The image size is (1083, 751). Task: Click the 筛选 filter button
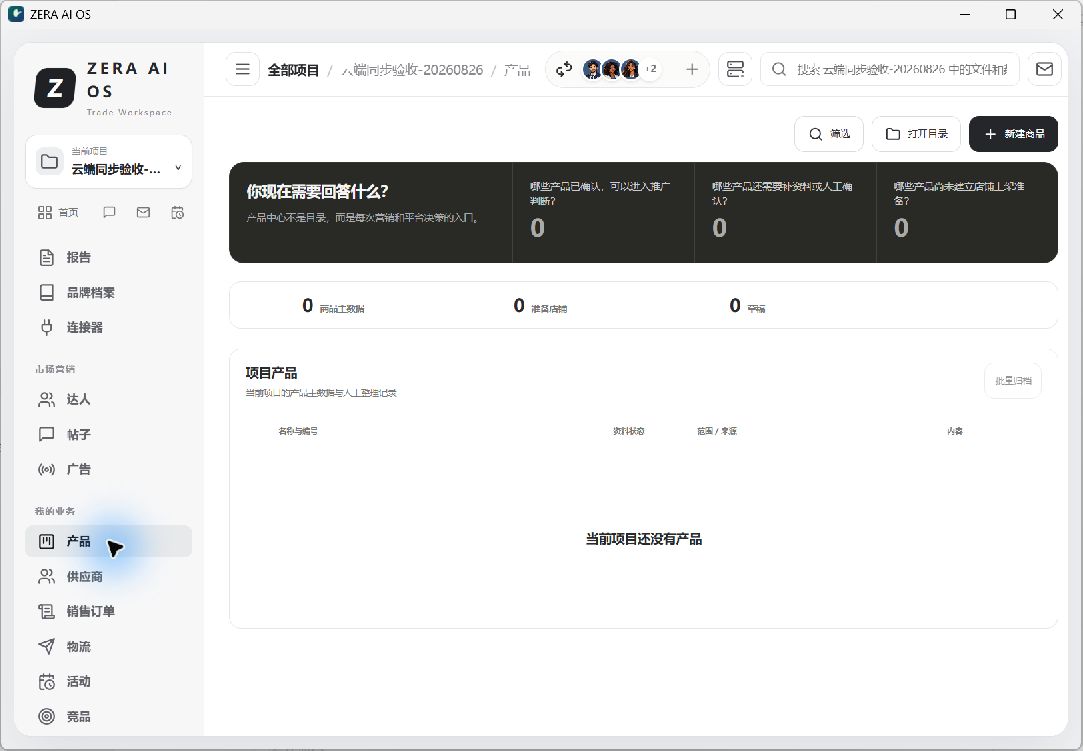point(829,133)
